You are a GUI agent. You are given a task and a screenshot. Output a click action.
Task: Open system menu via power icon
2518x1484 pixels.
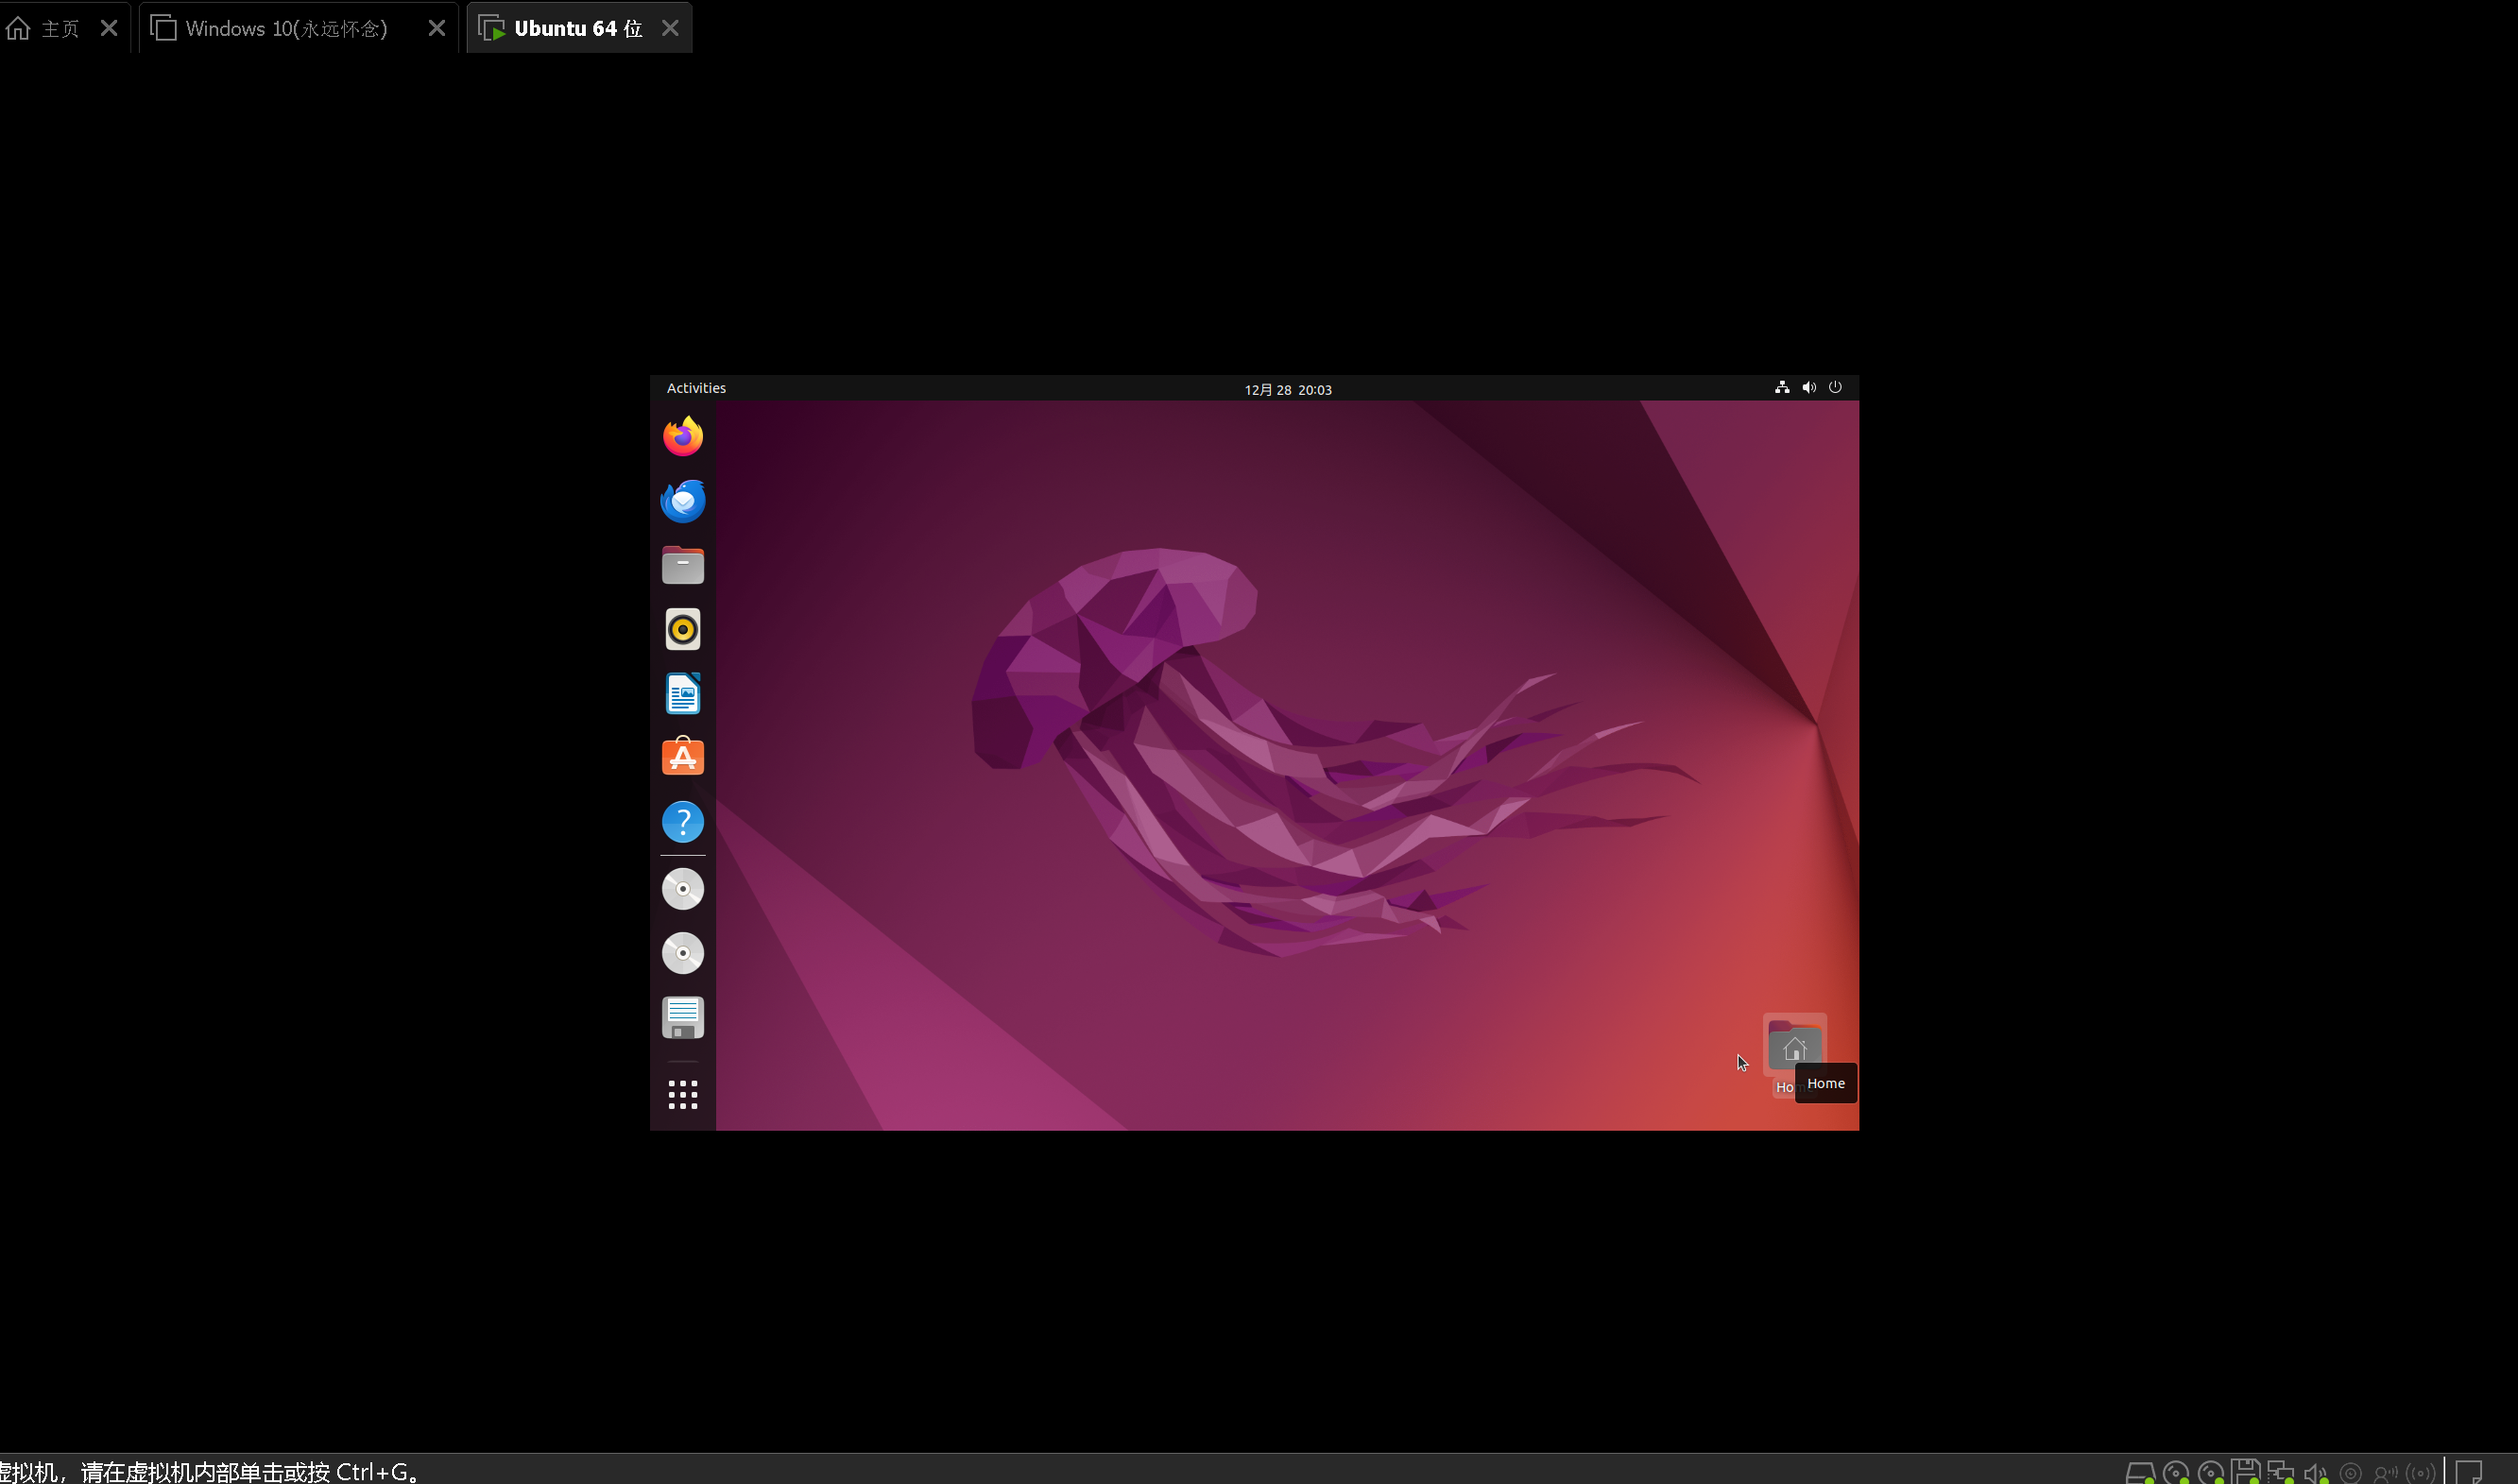1835,387
